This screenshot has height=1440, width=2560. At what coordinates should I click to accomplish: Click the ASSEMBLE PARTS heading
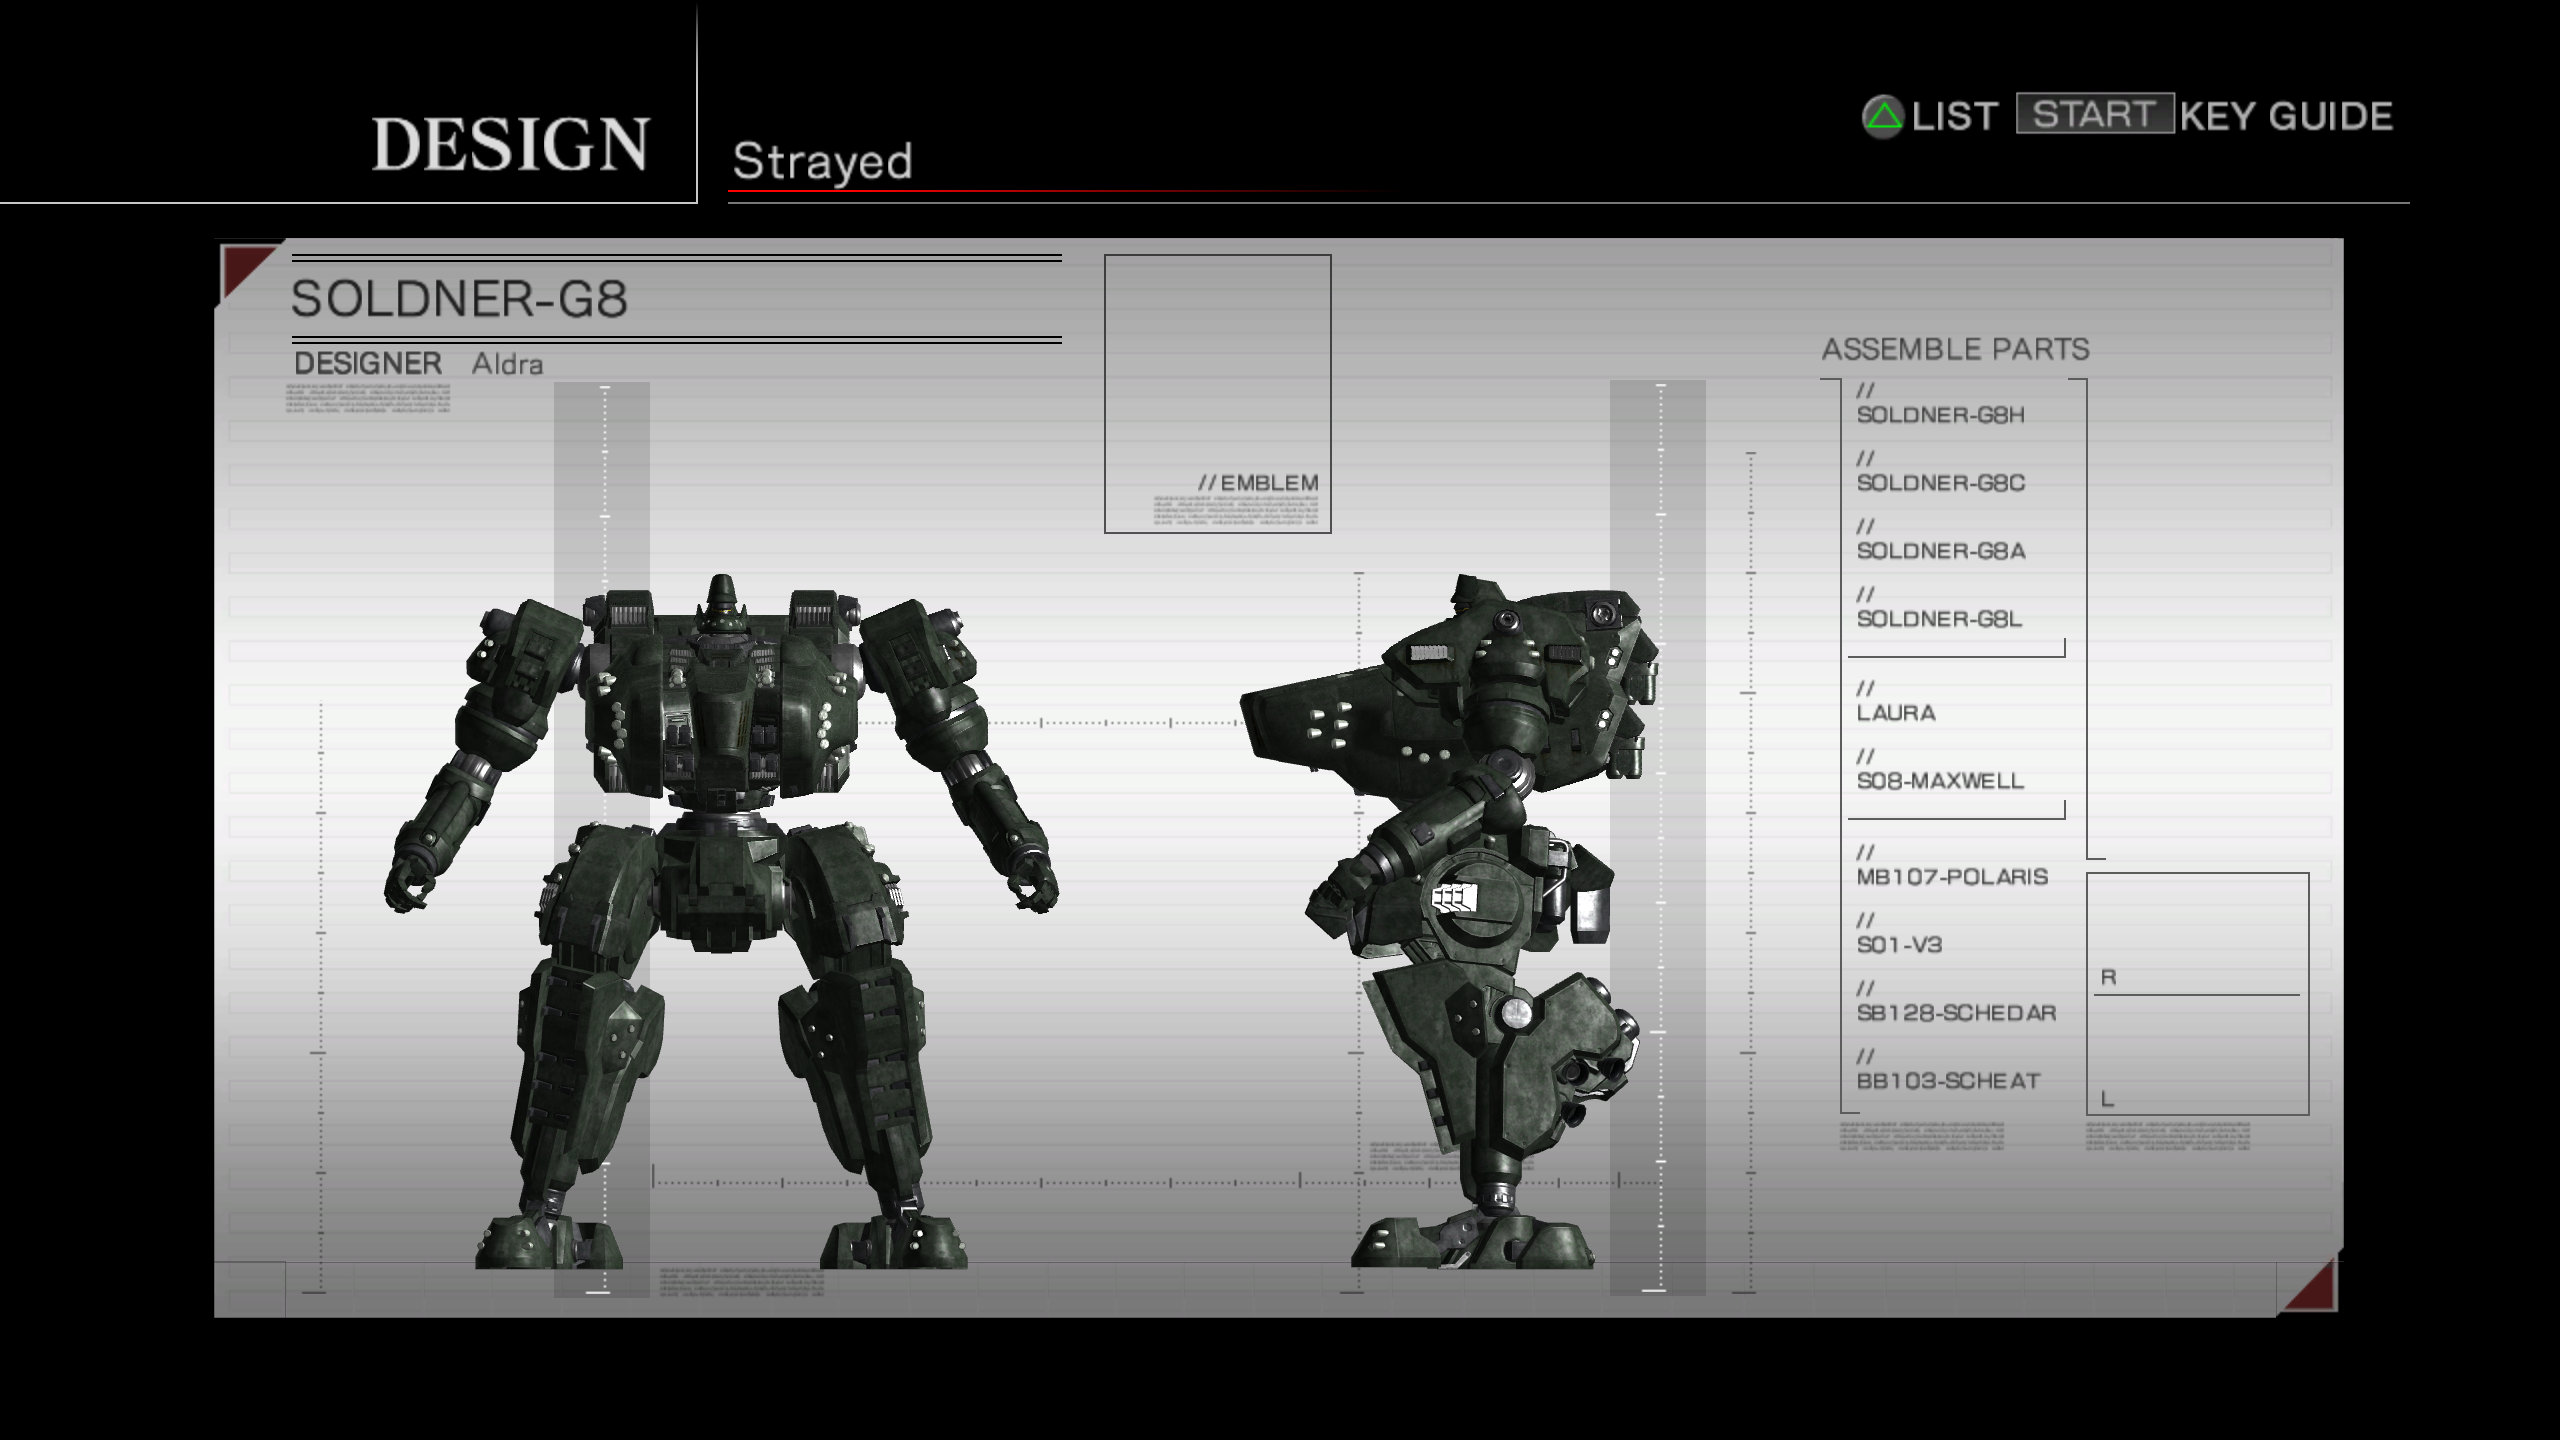1955,349
